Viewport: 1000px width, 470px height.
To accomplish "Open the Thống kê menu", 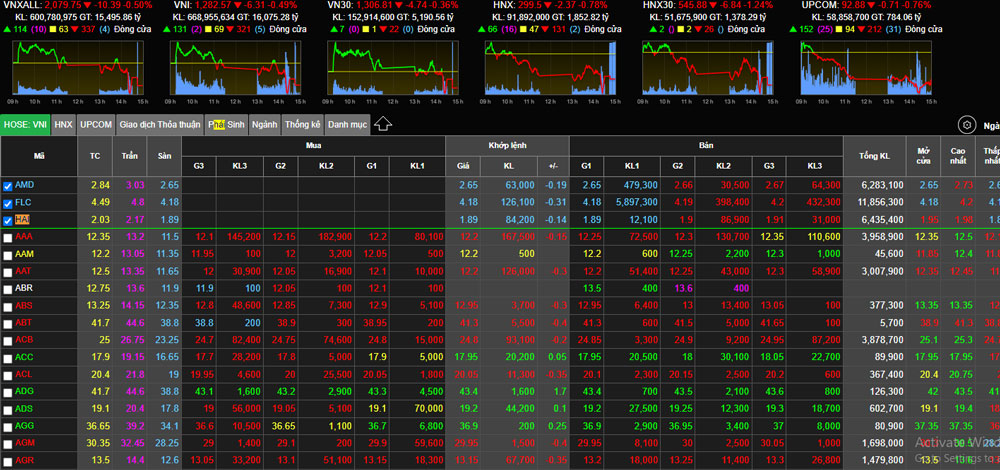I will click(302, 125).
